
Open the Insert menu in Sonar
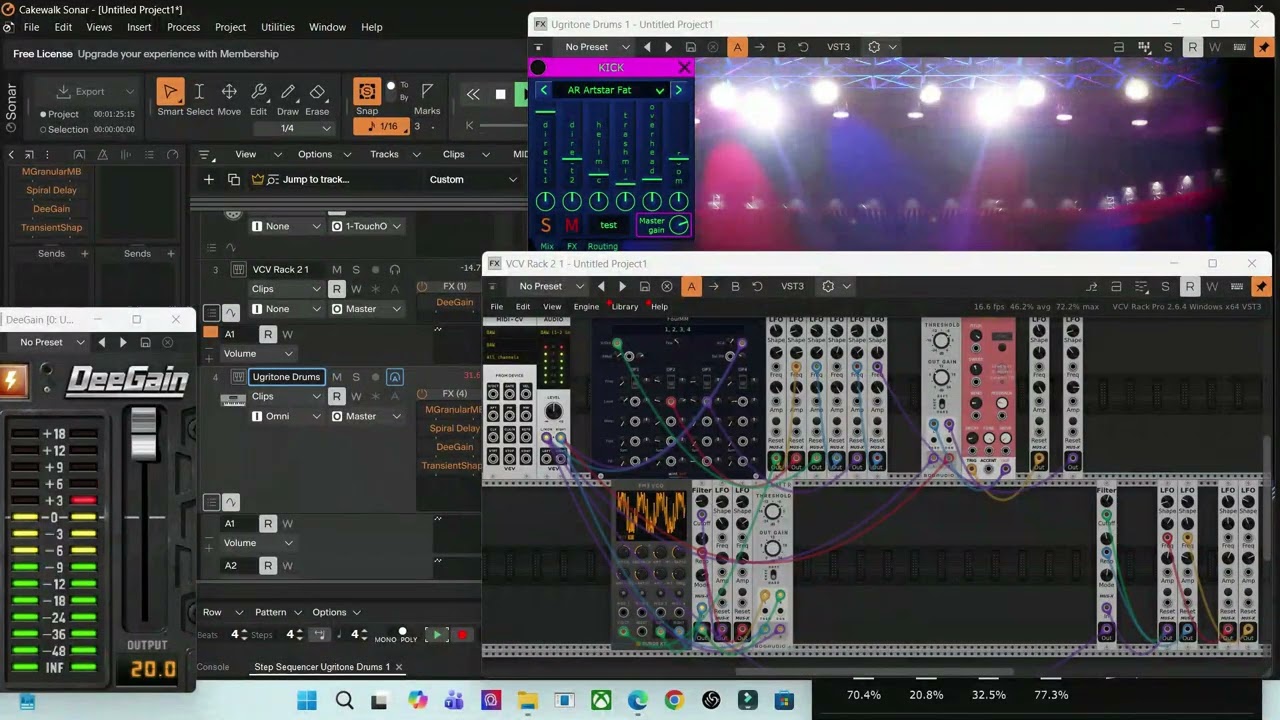click(139, 27)
